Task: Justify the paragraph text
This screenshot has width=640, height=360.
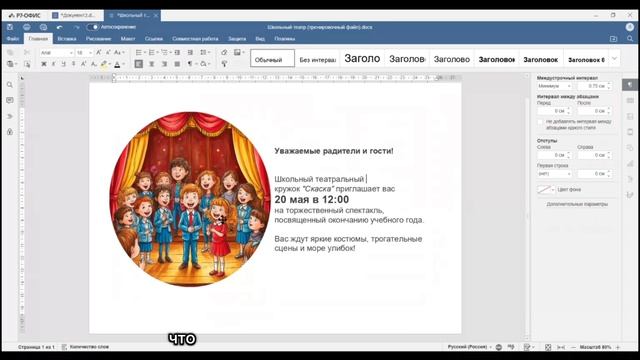Action: click(x=177, y=64)
